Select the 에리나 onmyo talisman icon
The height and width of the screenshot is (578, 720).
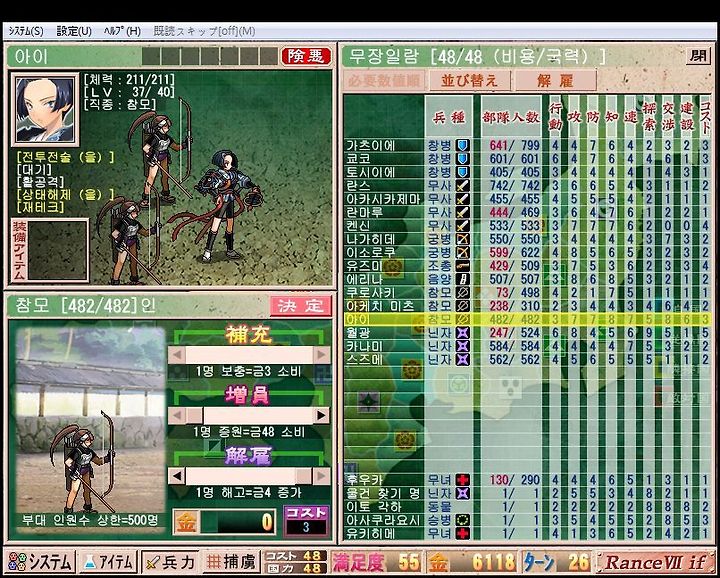coord(463,279)
